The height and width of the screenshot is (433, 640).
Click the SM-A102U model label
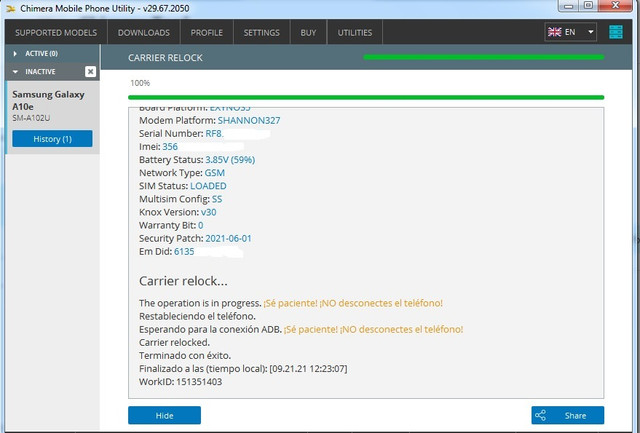[31, 118]
